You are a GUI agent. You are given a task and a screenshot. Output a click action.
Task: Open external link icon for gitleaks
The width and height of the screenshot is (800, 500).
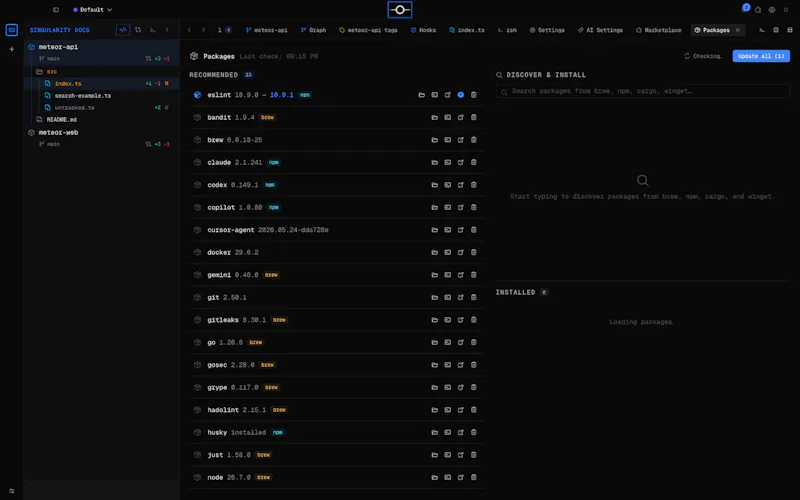(461, 319)
